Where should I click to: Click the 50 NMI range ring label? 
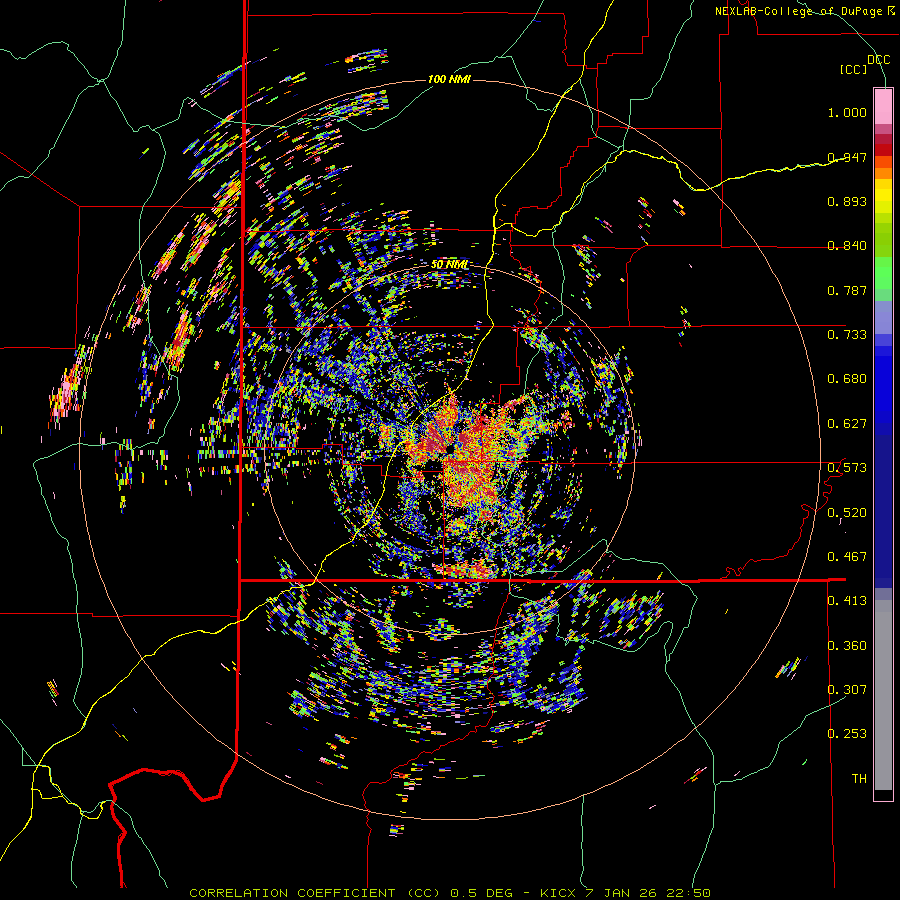[449, 265]
